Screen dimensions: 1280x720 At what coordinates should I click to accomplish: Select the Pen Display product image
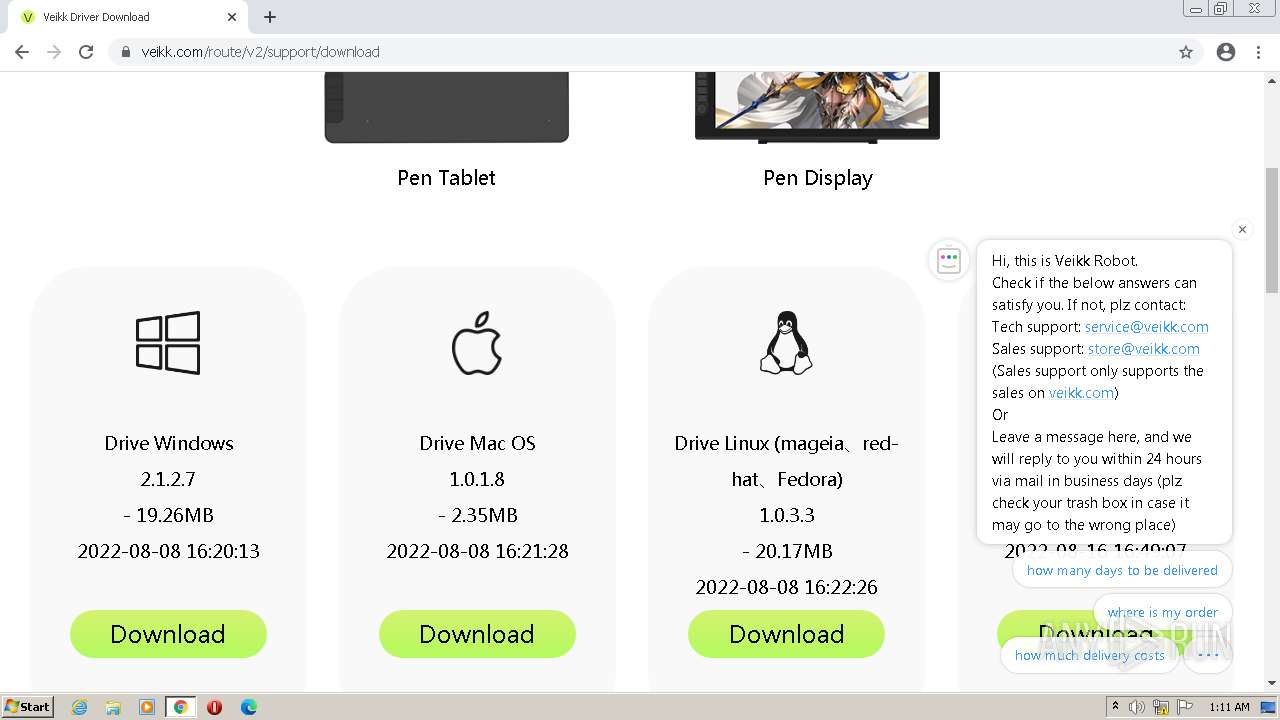(817, 107)
